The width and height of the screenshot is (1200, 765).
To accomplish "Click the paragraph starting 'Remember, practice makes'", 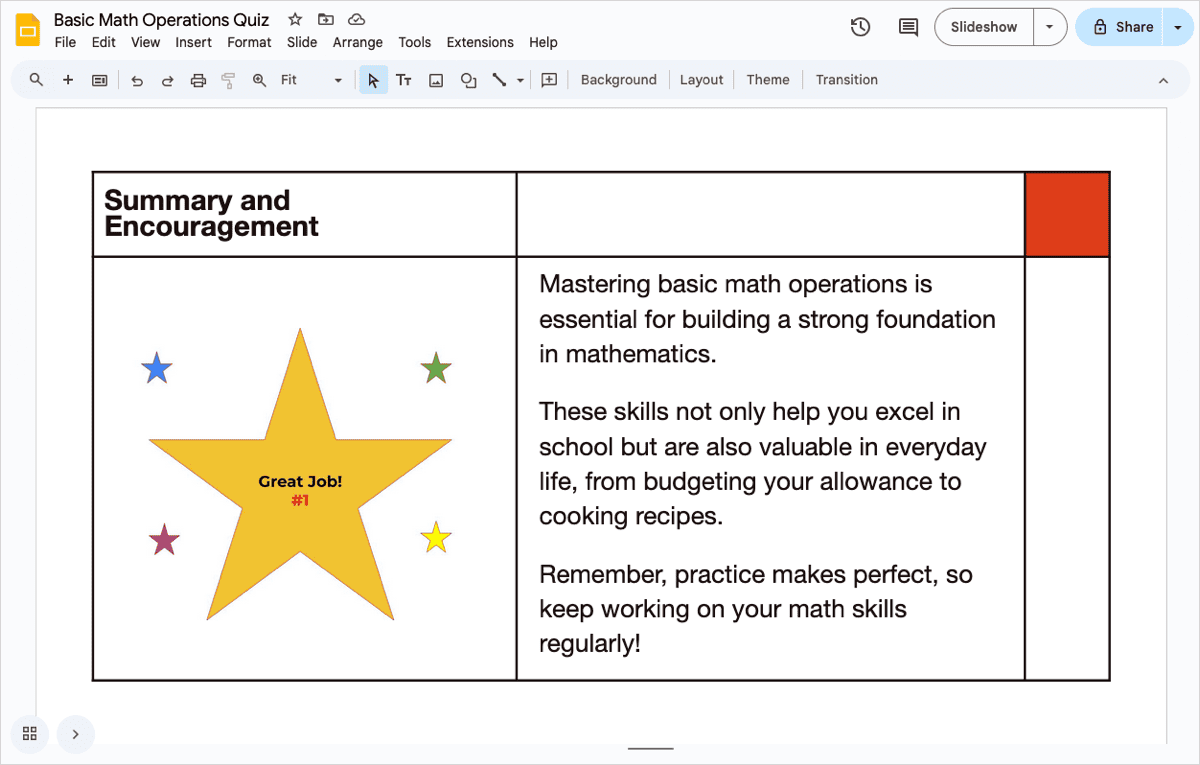I will (756, 609).
